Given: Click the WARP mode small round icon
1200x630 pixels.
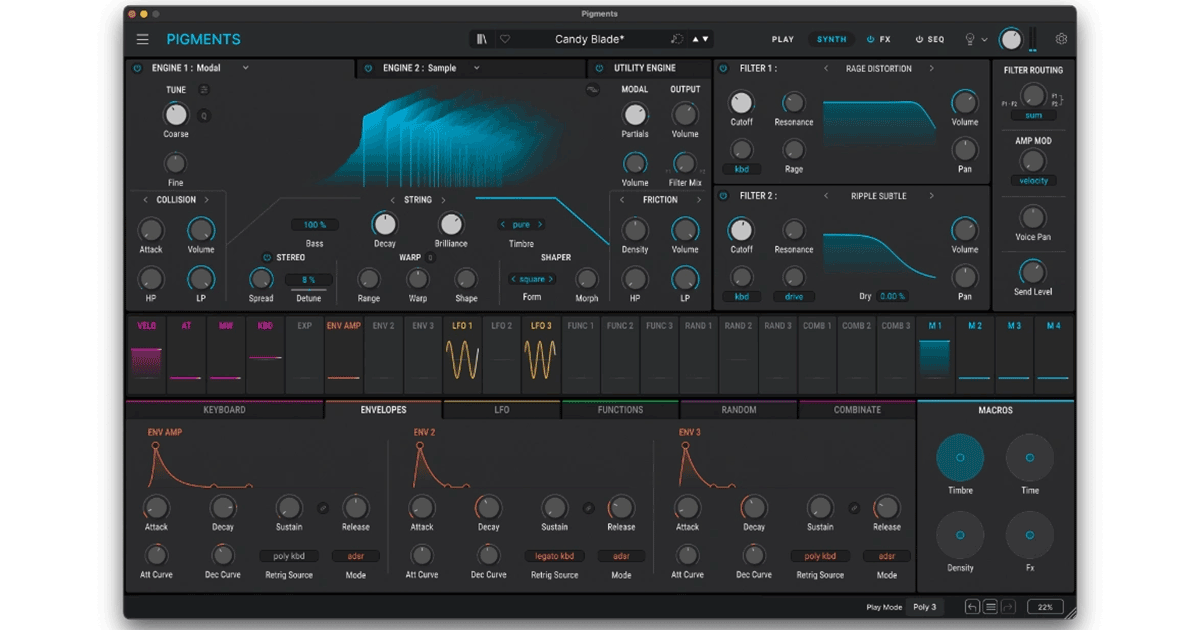Looking at the screenshot, I should (x=430, y=258).
